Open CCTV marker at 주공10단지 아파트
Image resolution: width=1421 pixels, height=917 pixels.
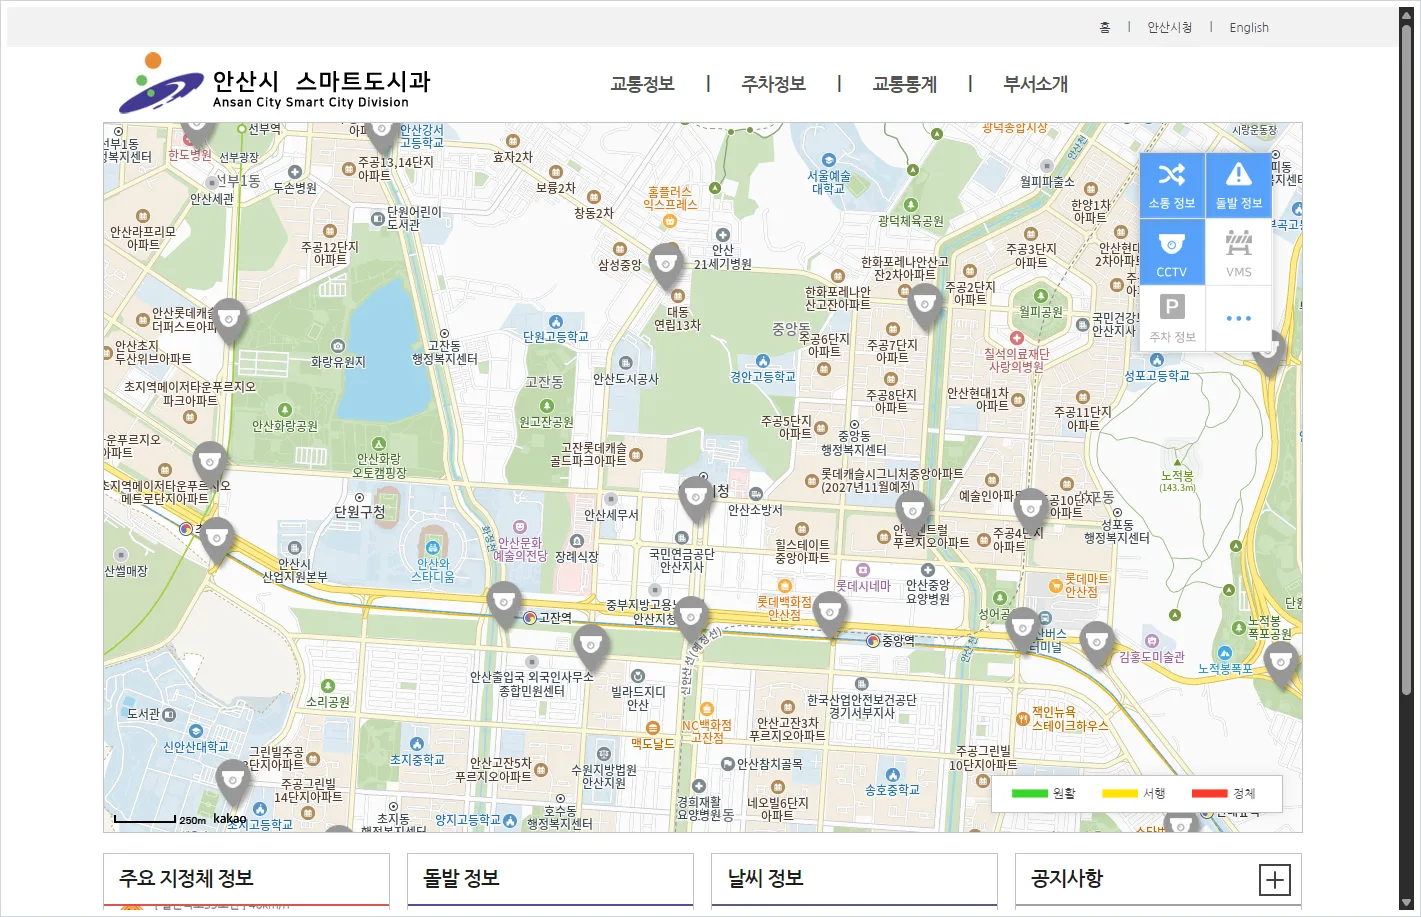pos(1031,512)
